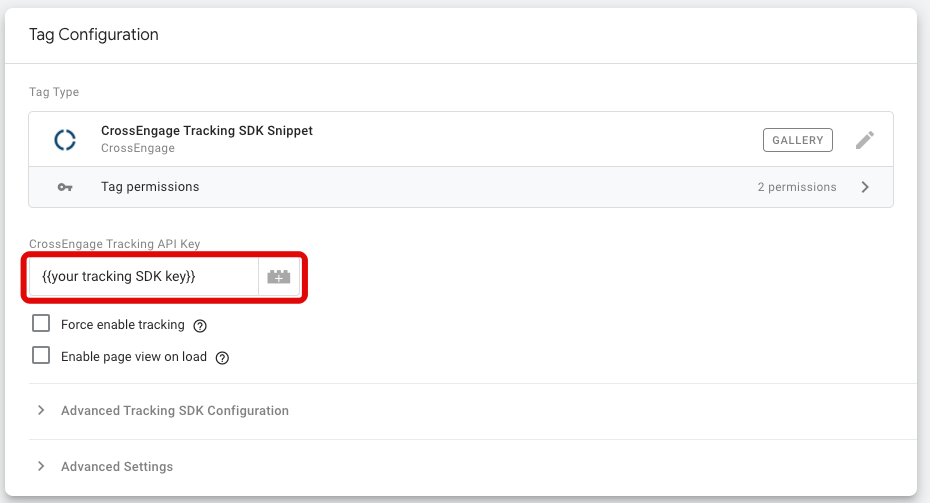Enable the Force enable tracking checkbox
Viewport: 930px width, 503px height.
41,324
